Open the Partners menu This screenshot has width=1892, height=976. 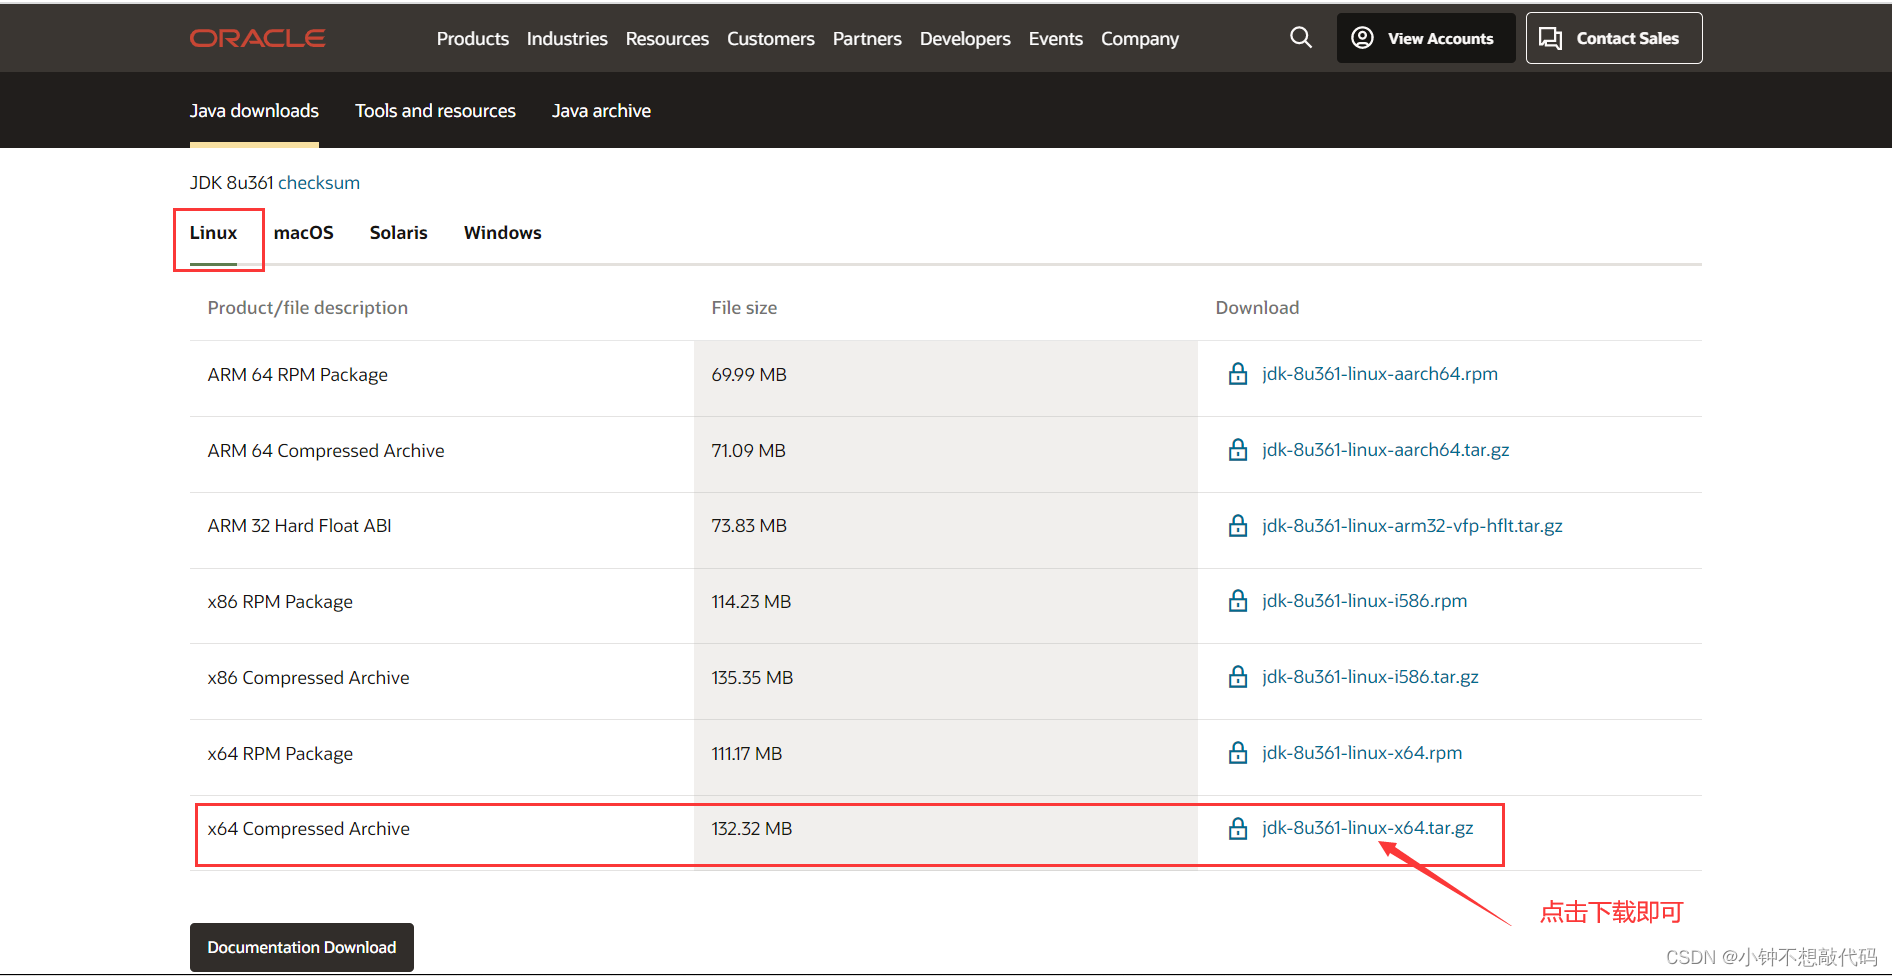(867, 39)
